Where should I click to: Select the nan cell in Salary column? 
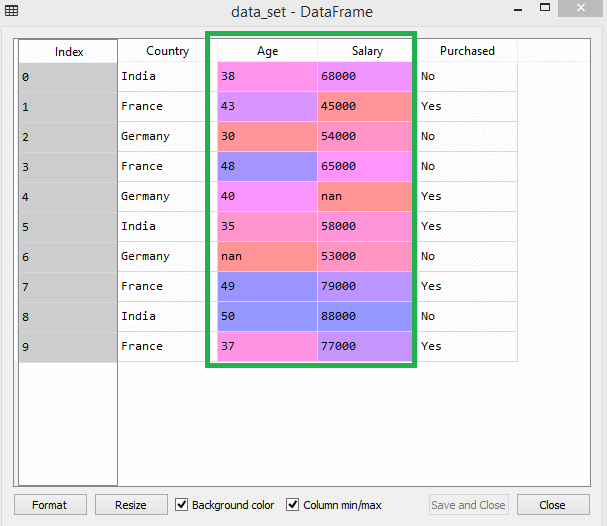pyautogui.click(x=366, y=196)
